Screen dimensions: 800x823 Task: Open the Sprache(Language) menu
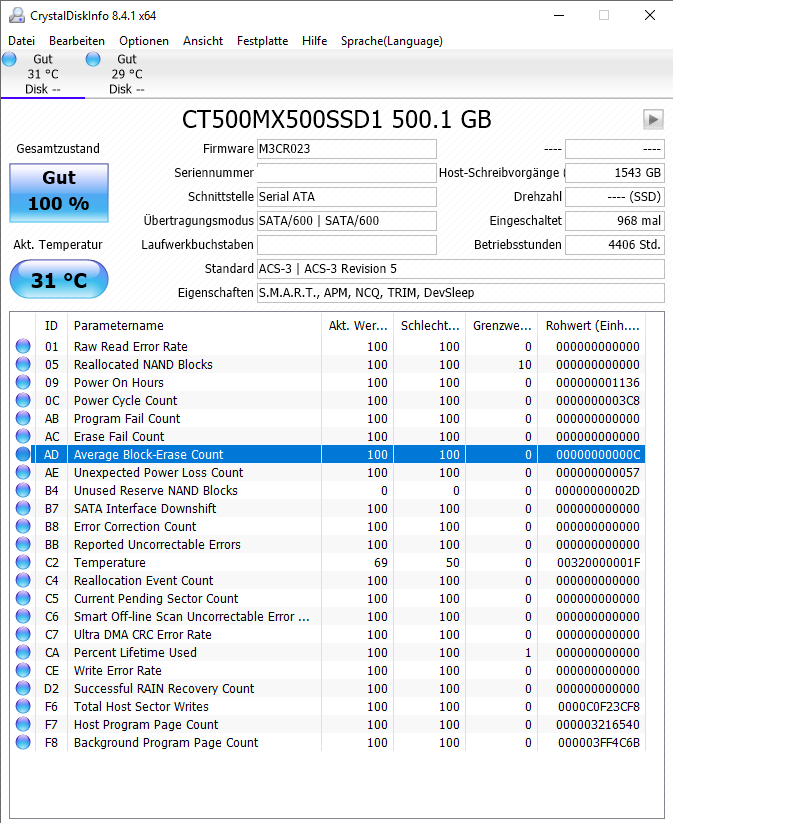pyautogui.click(x=392, y=41)
